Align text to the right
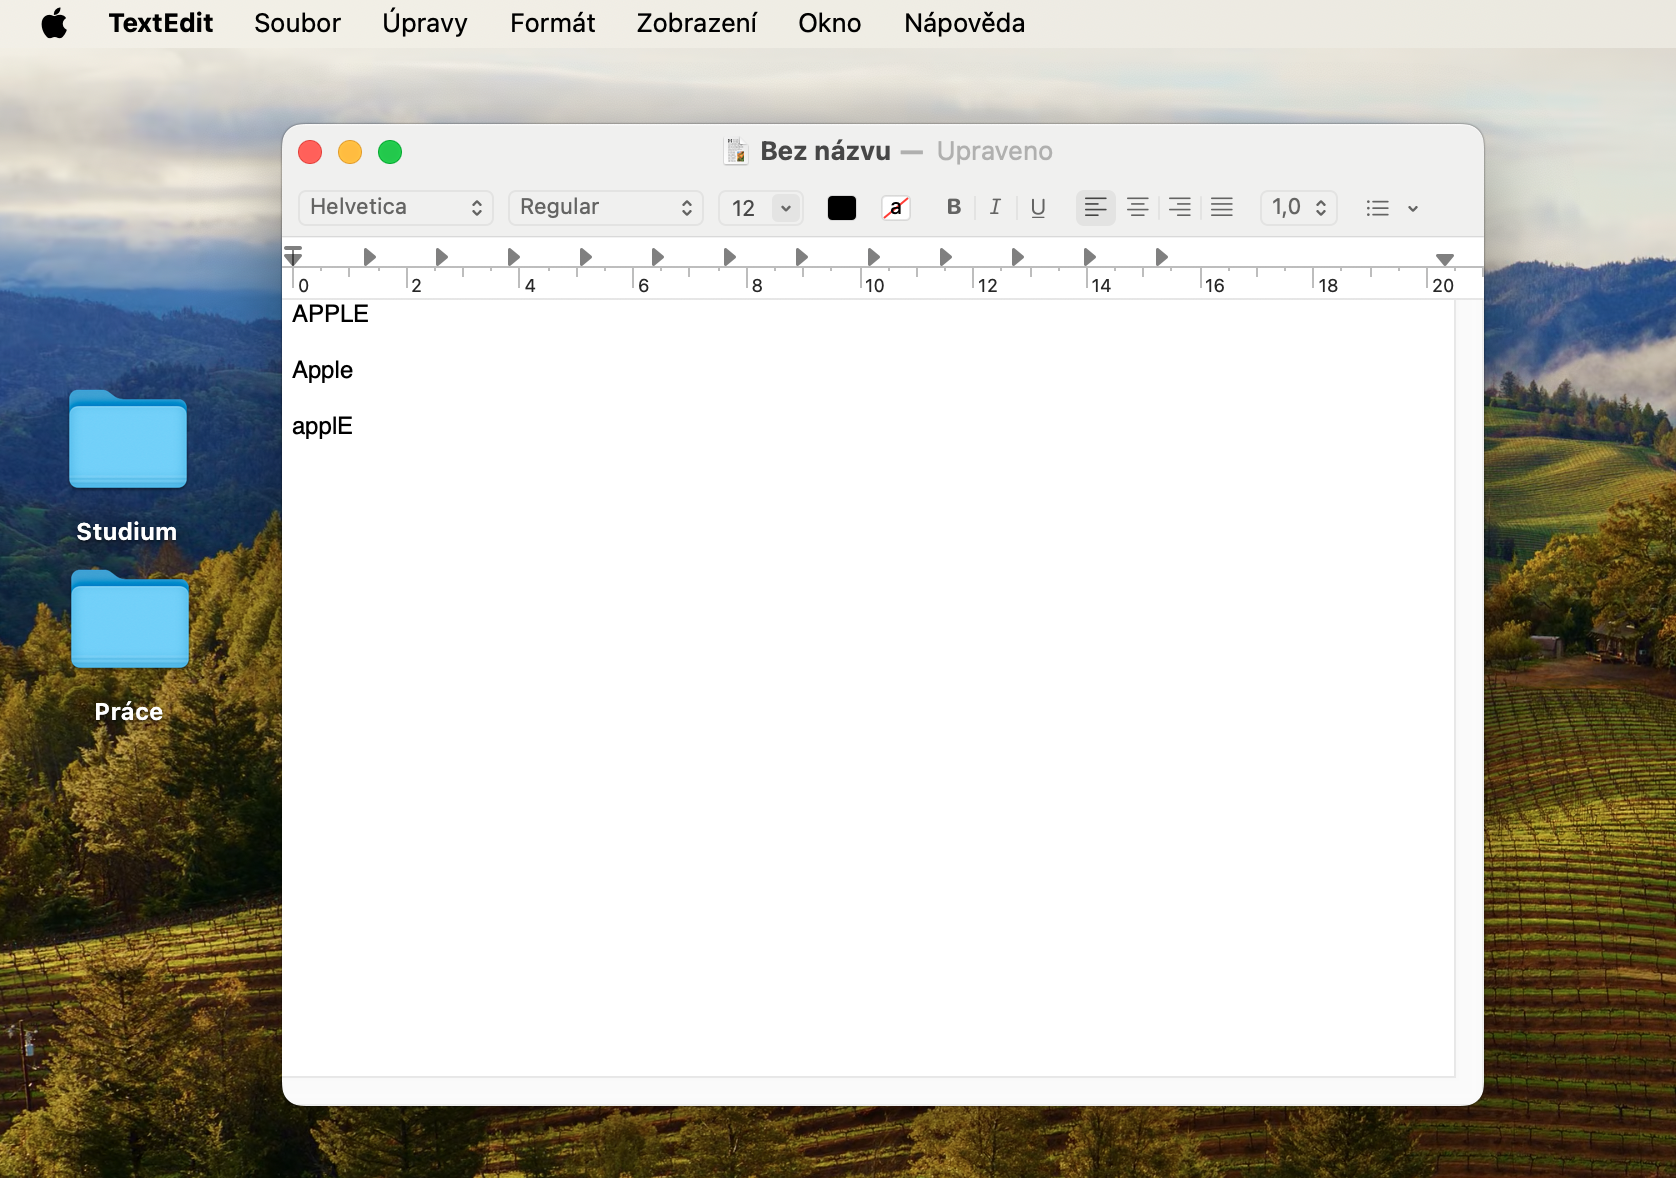This screenshot has width=1676, height=1178. [1180, 207]
